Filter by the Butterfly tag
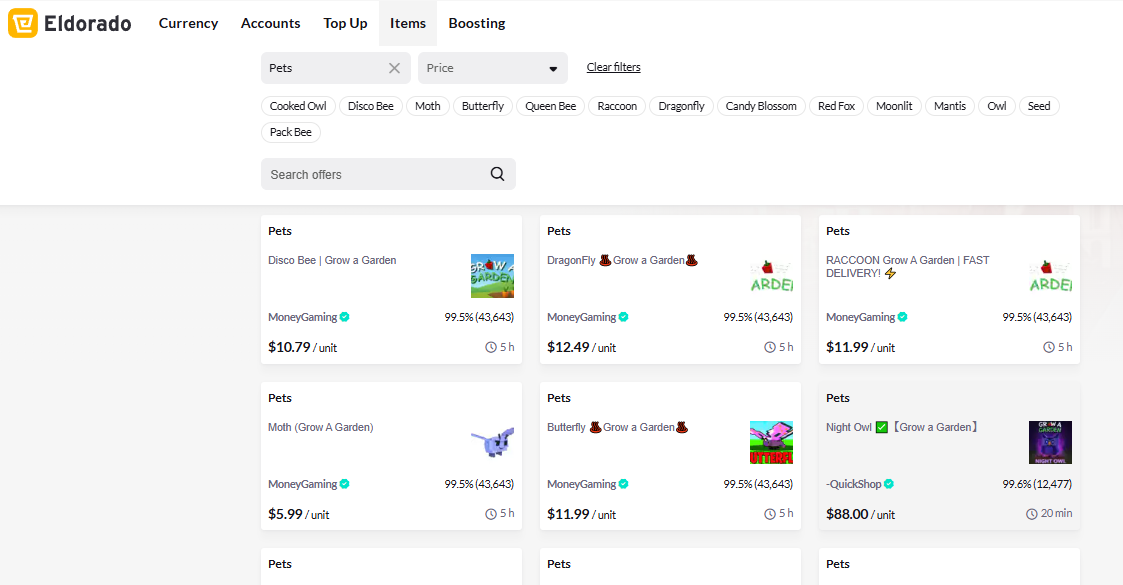Screen dimensions: 1123x585 (483, 106)
